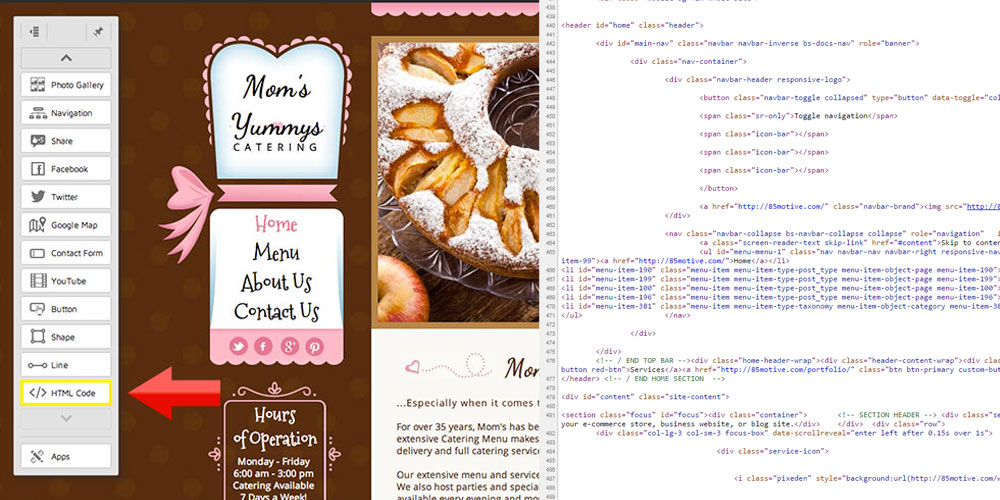Click the Line widget icon
Viewport: 1000px width, 500px height.
[x=38, y=365]
